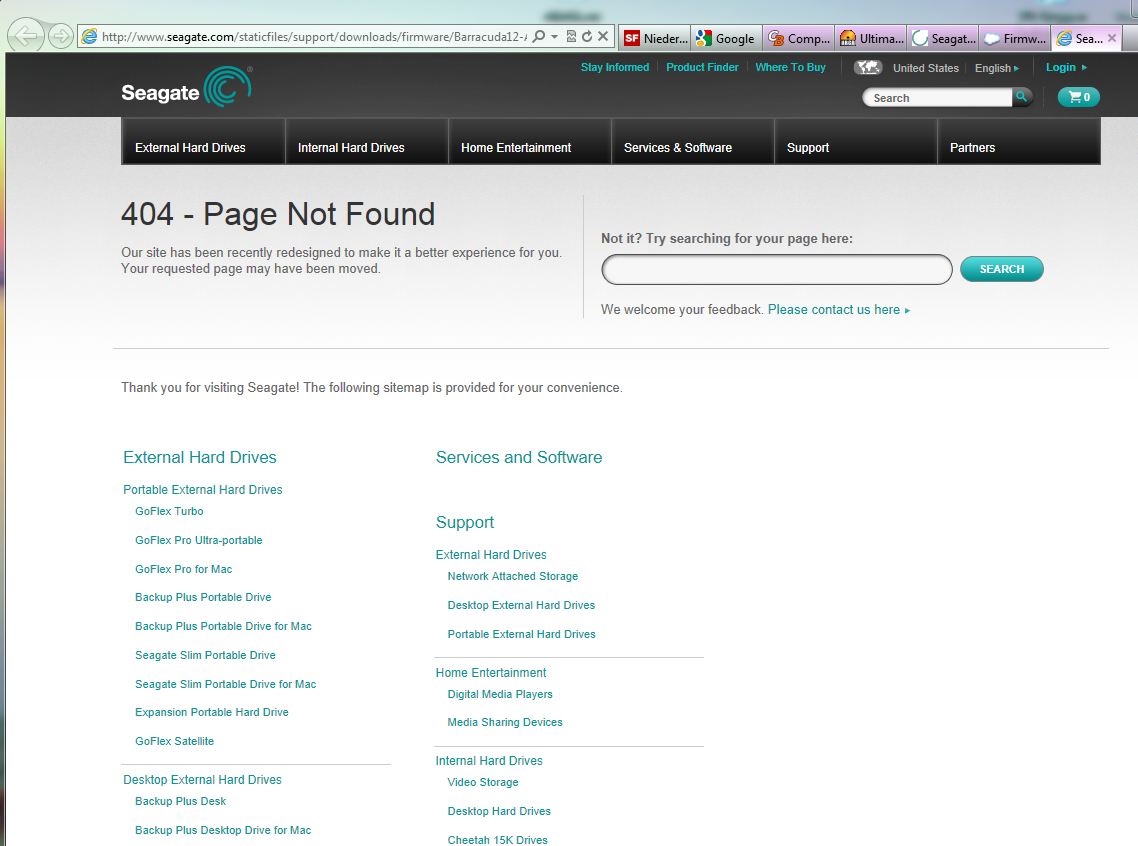
Task: Open Video Storage link
Action: click(483, 782)
